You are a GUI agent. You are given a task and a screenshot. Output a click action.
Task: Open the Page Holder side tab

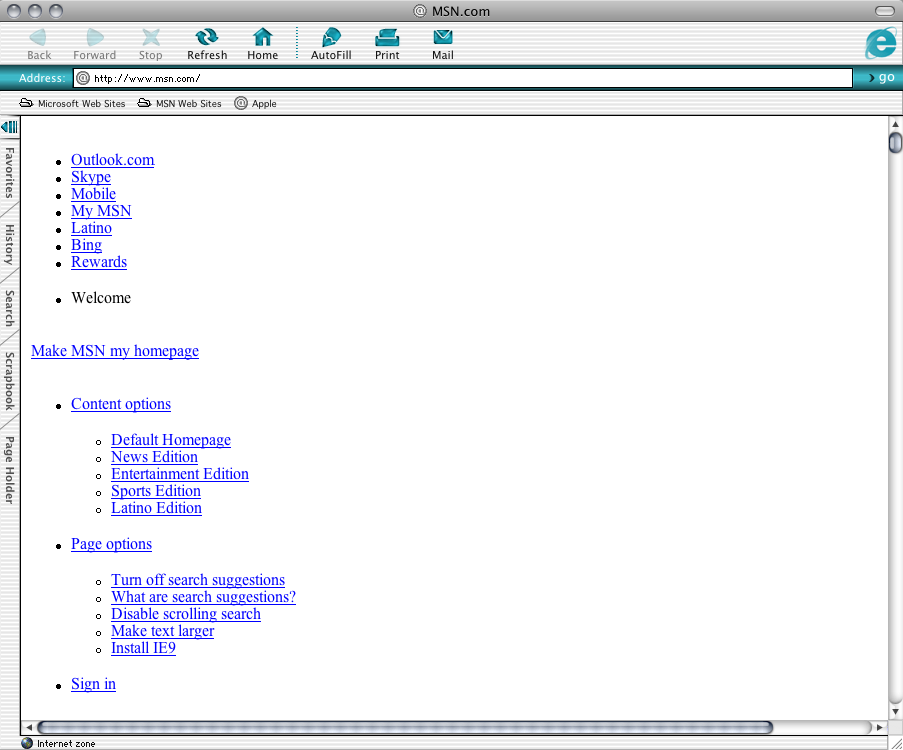tap(9, 469)
